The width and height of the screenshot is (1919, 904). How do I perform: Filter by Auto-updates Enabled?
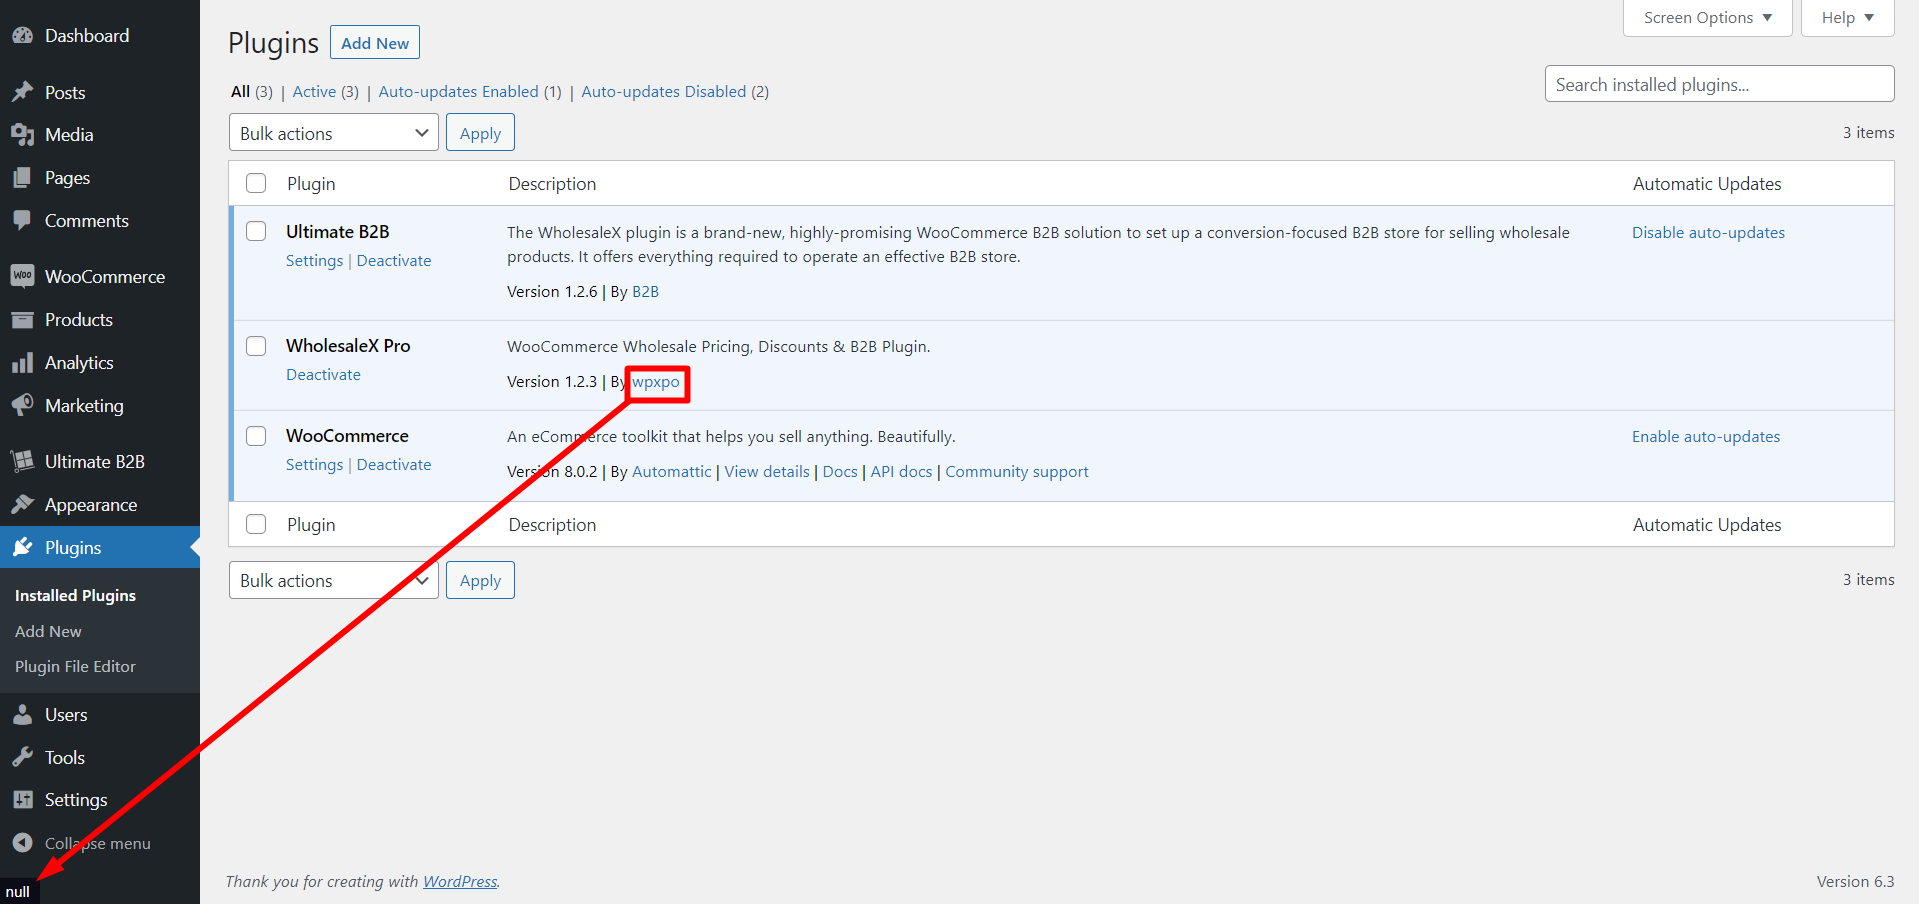tap(458, 92)
